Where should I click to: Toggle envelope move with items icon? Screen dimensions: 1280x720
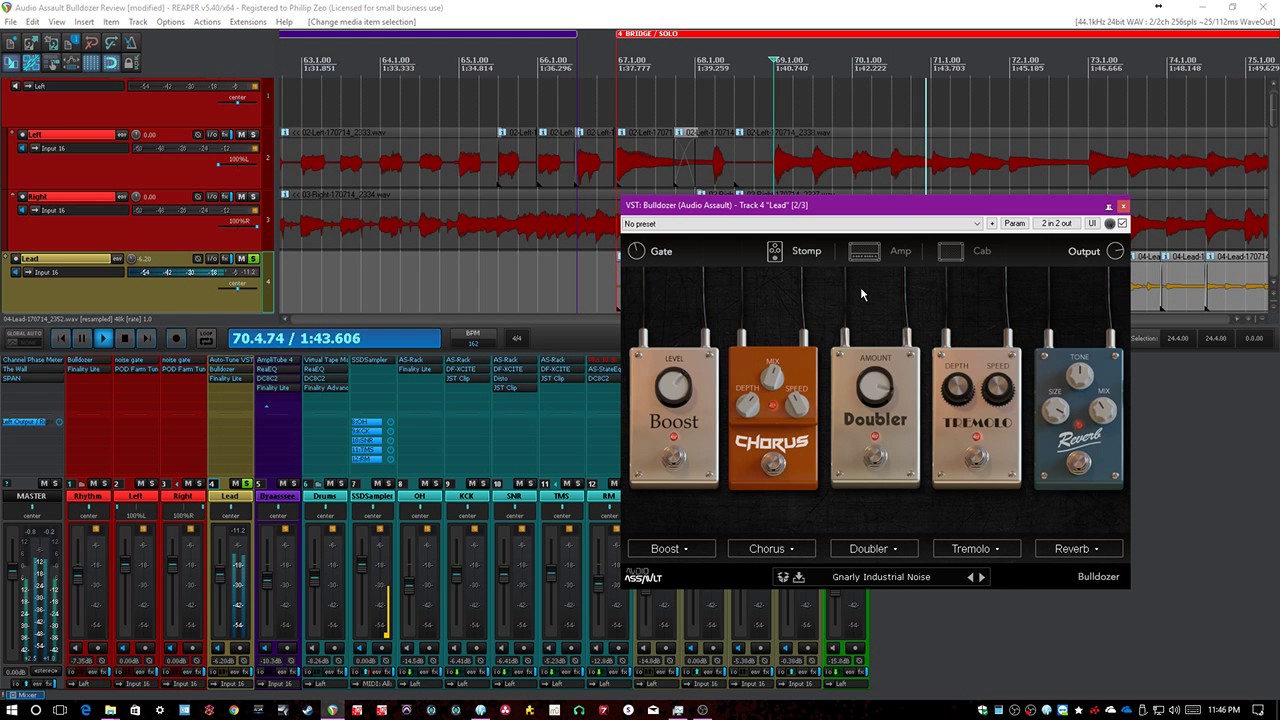pyautogui.click(x=71, y=63)
